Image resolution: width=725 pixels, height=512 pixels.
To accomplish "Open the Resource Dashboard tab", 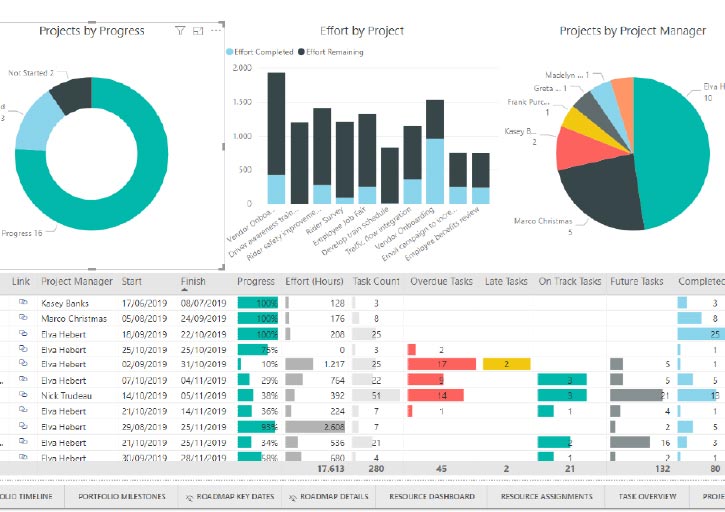I will point(430,496).
